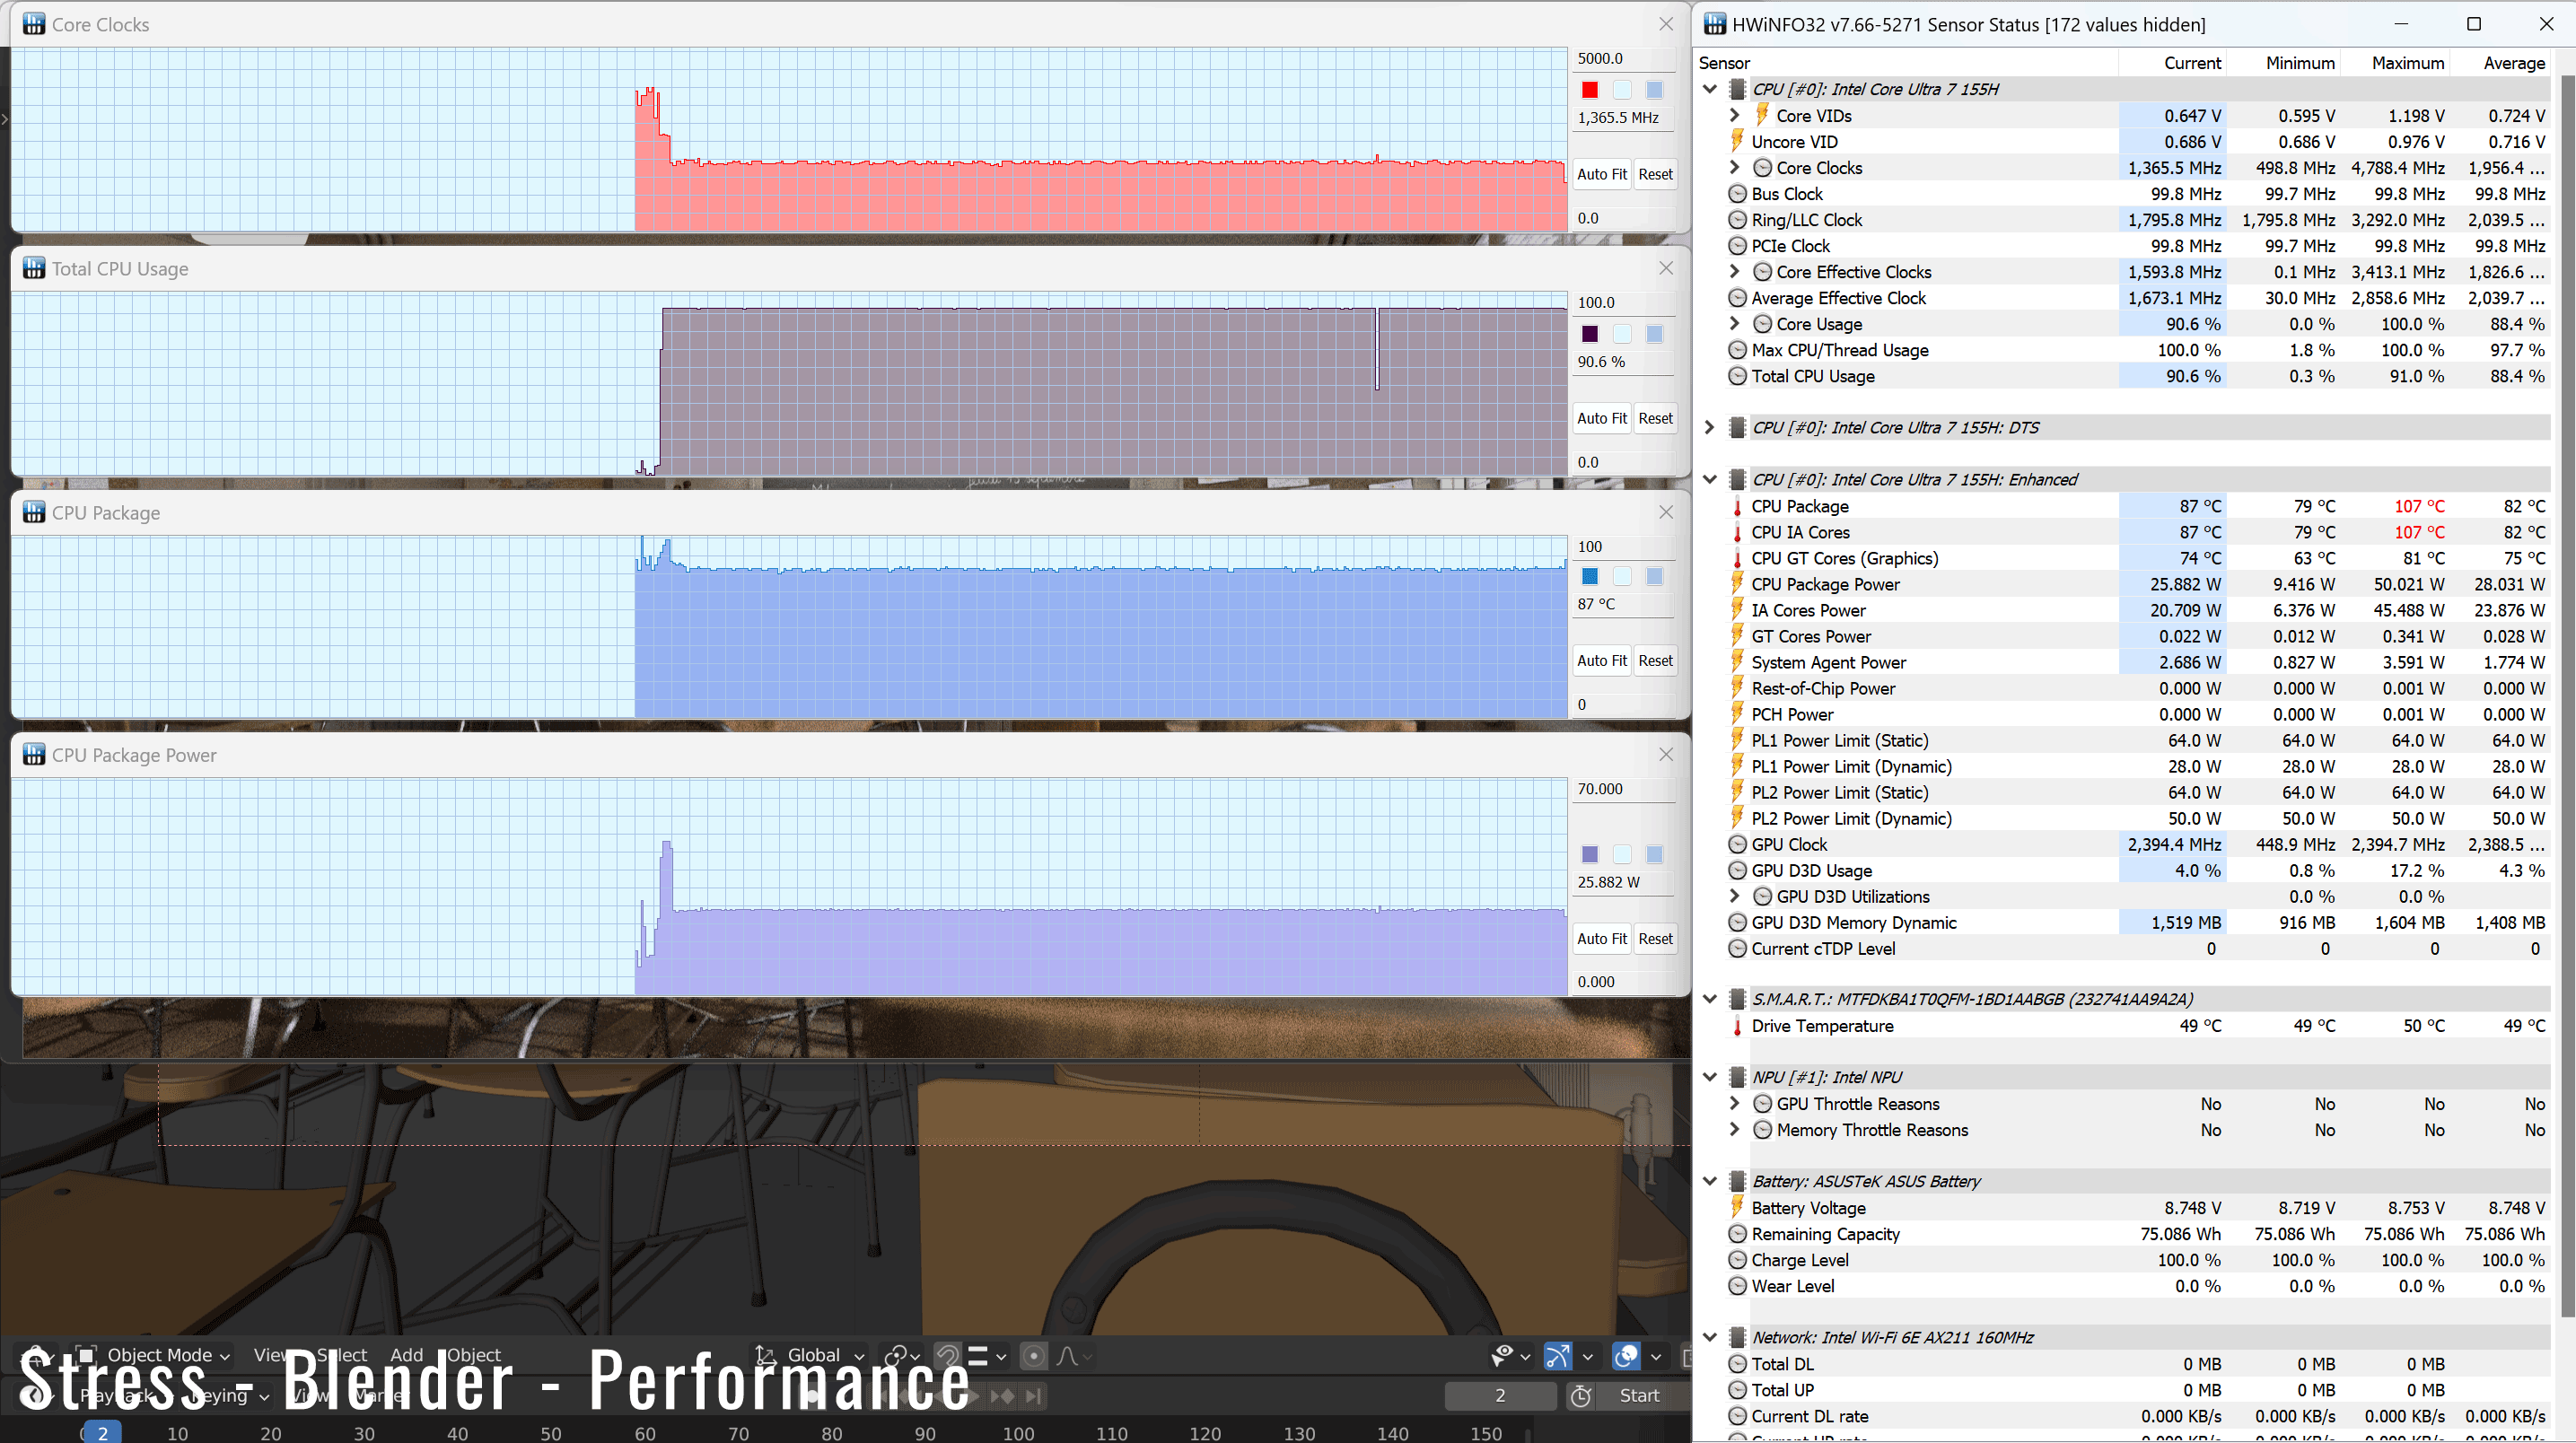Screen dimensions: 2576x1443
Task: Click the Total CPU Usage window title icon
Action: point(34,268)
